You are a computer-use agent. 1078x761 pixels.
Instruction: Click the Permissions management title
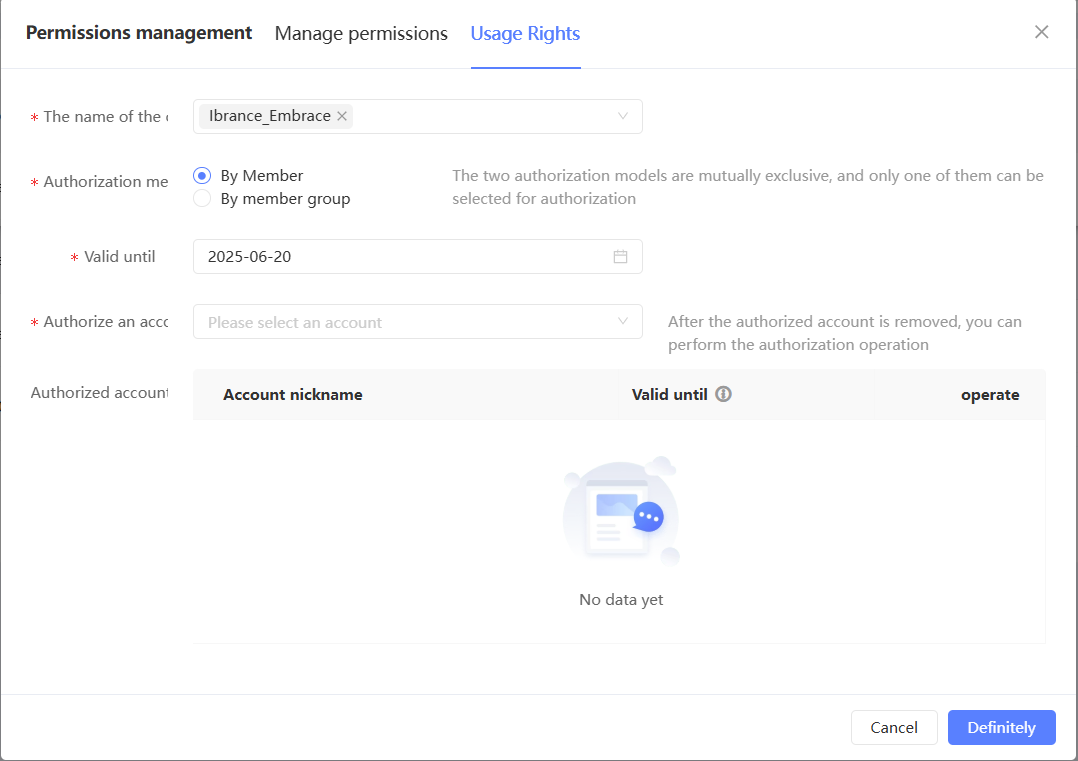click(x=139, y=33)
